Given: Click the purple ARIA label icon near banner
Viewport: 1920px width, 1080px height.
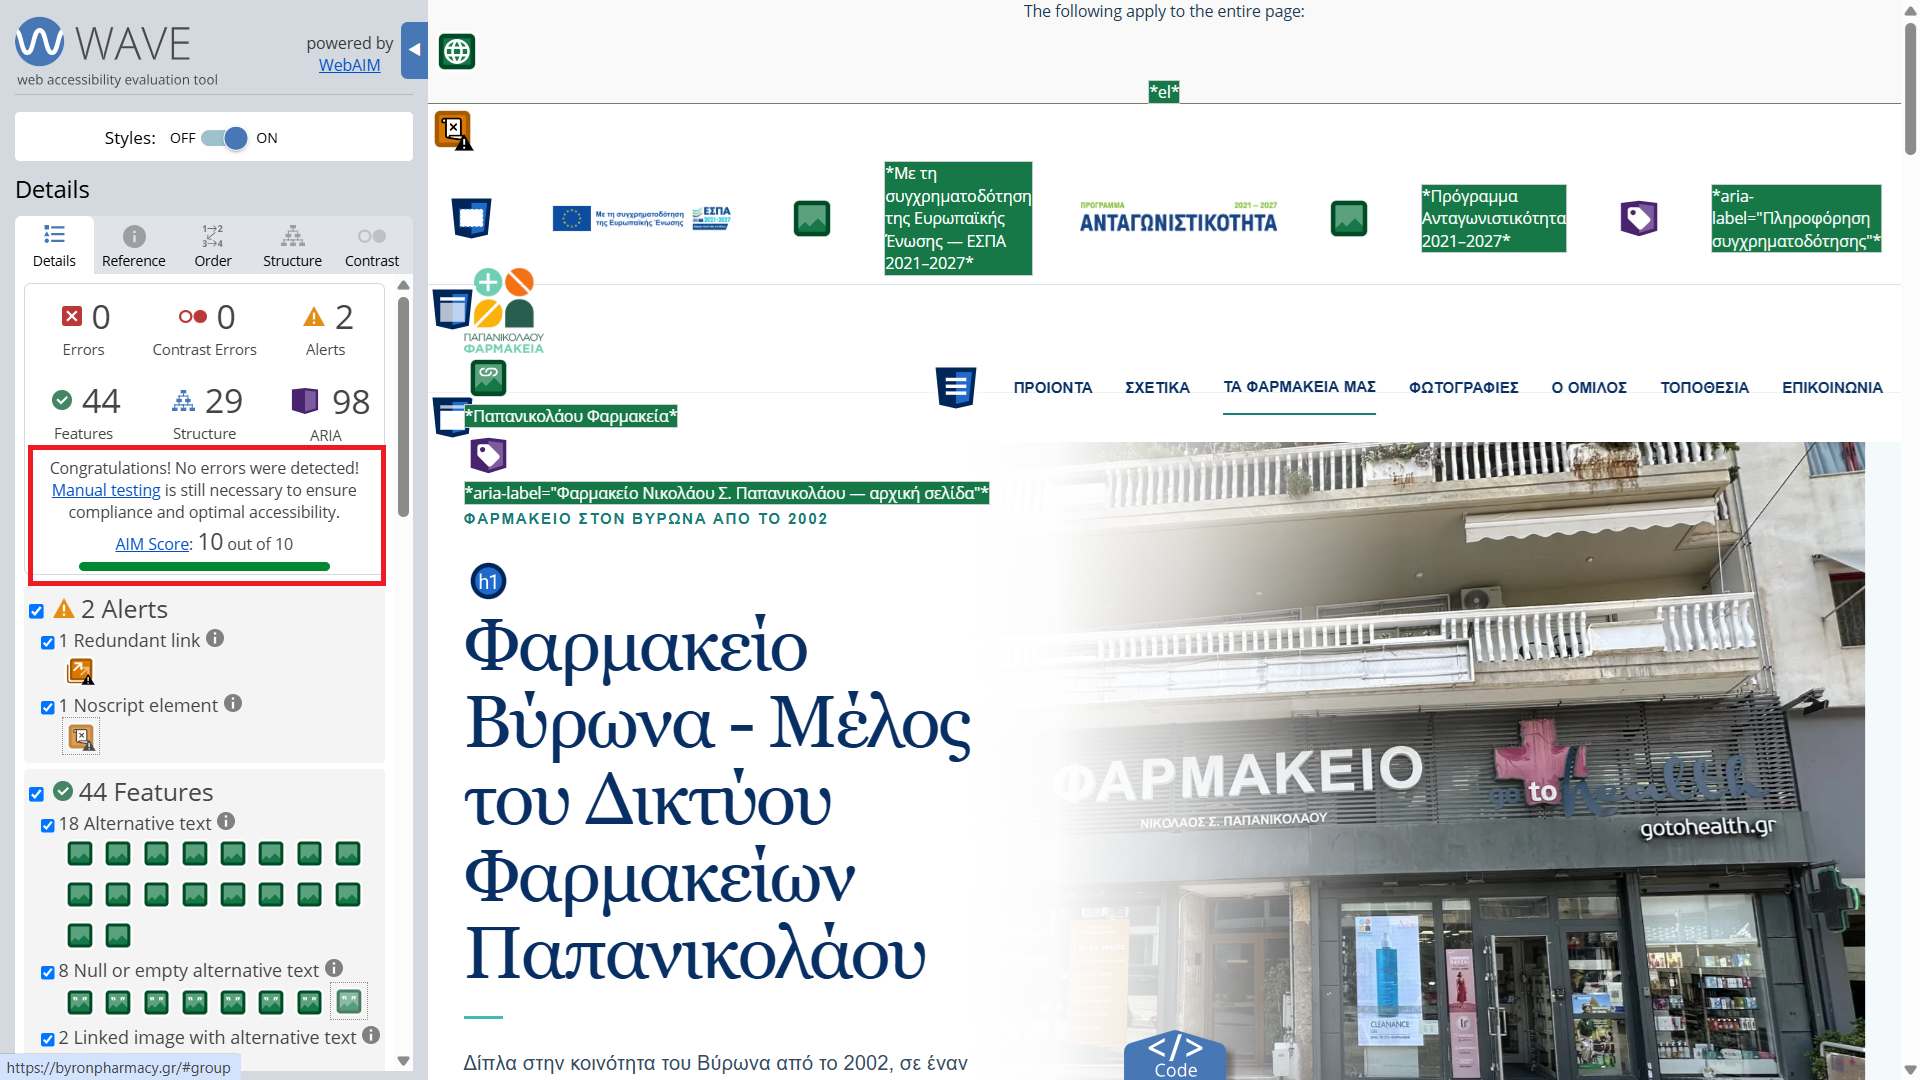Looking at the screenshot, I should pos(1639,218).
